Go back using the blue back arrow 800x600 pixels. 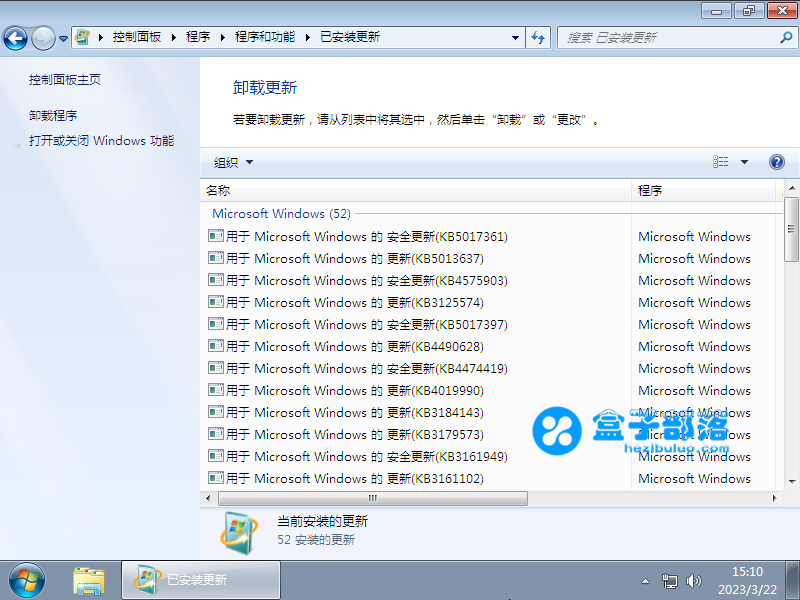coord(15,38)
